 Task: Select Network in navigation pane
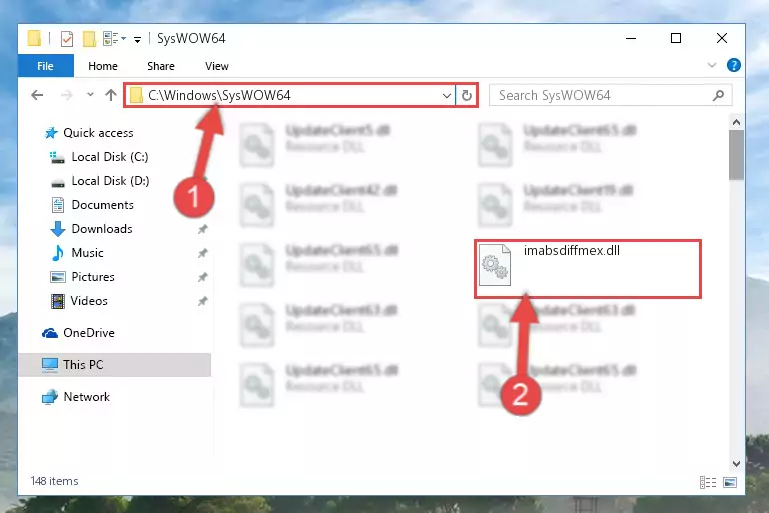coord(86,397)
